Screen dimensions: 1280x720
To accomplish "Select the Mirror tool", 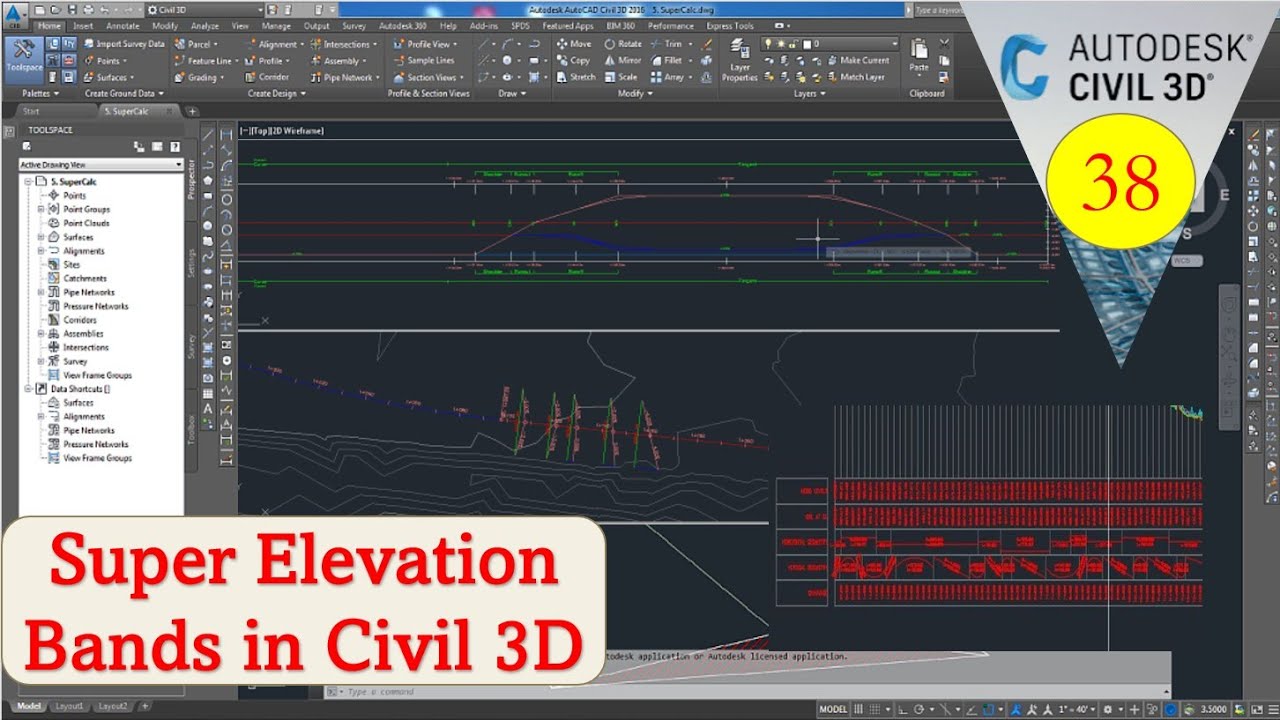I will [x=622, y=60].
